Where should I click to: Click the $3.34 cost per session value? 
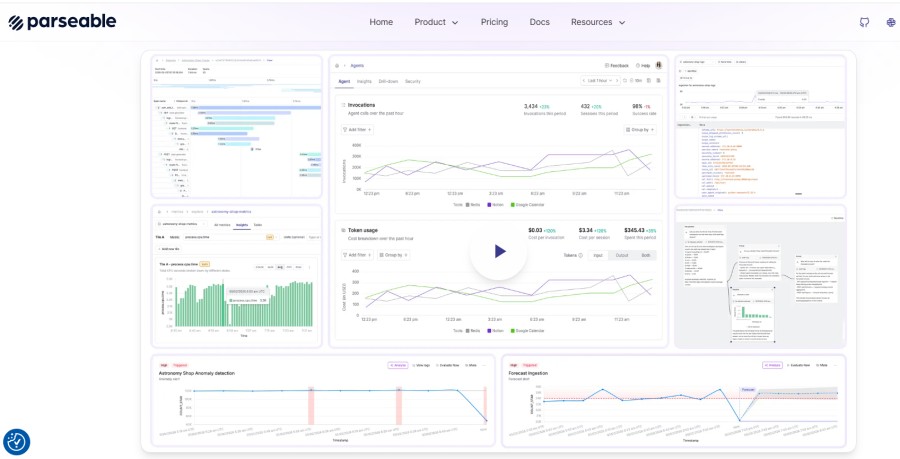[583, 230]
